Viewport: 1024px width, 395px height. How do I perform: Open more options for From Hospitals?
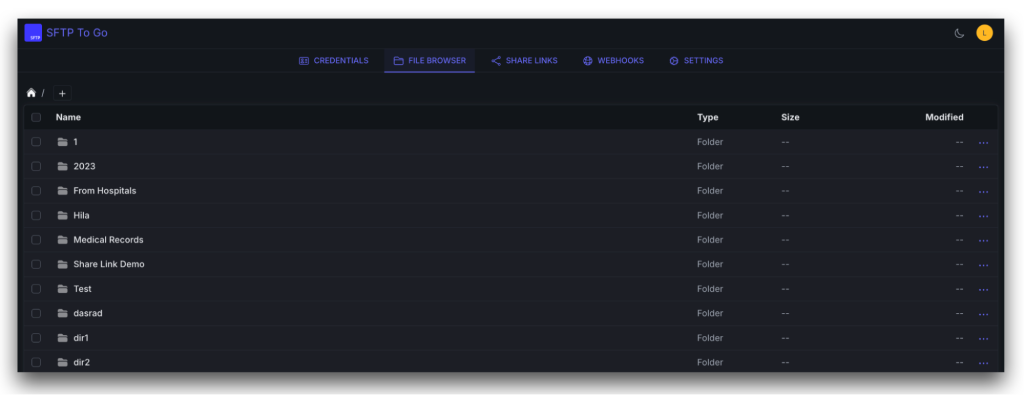point(984,191)
